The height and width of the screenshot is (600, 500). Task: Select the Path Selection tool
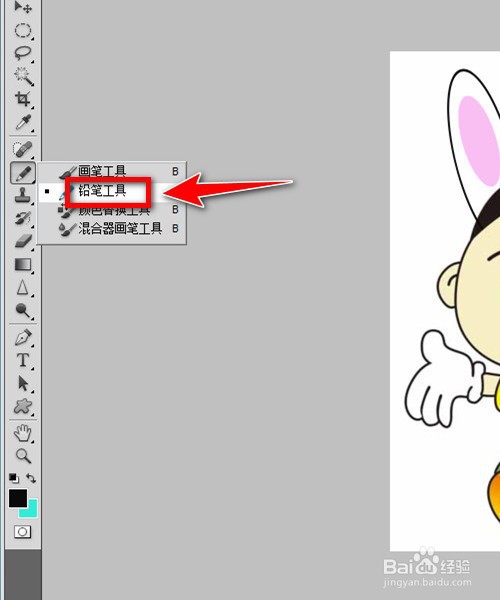tap(23, 383)
